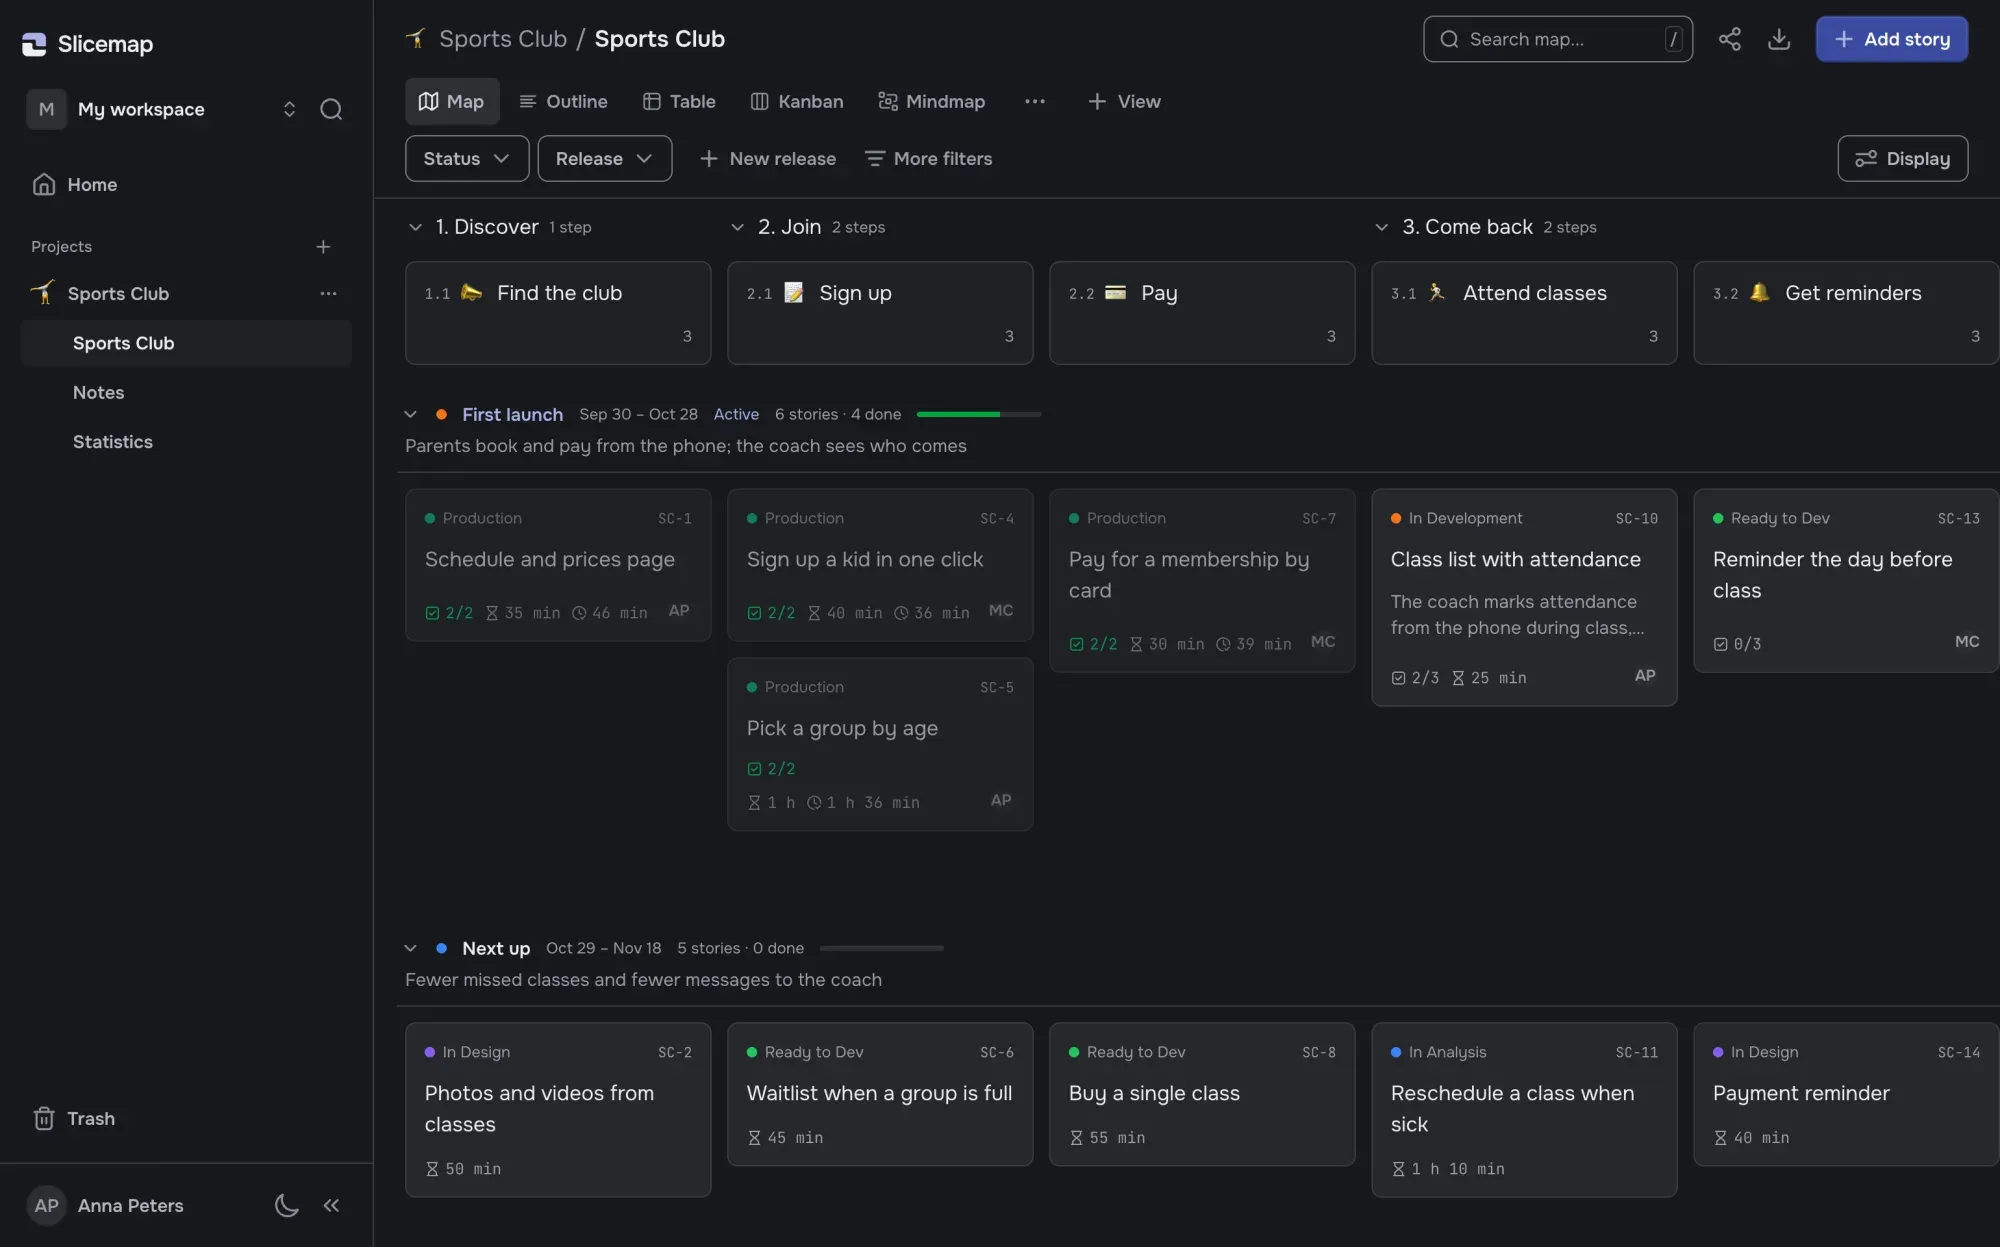Collapse the Next up release
Viewport: 2000px width, 1247px height.
[410, 948]
